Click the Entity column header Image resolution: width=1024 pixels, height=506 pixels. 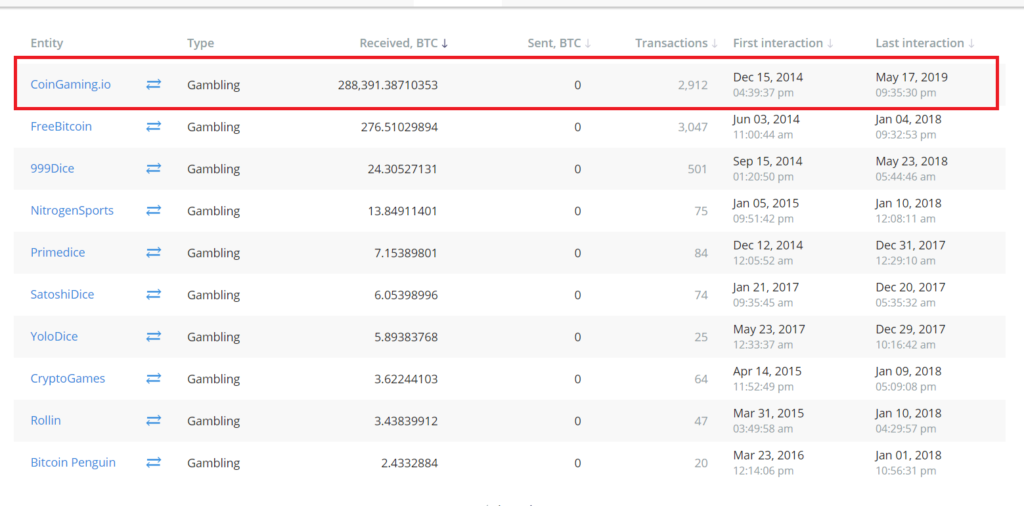[47, 43]
